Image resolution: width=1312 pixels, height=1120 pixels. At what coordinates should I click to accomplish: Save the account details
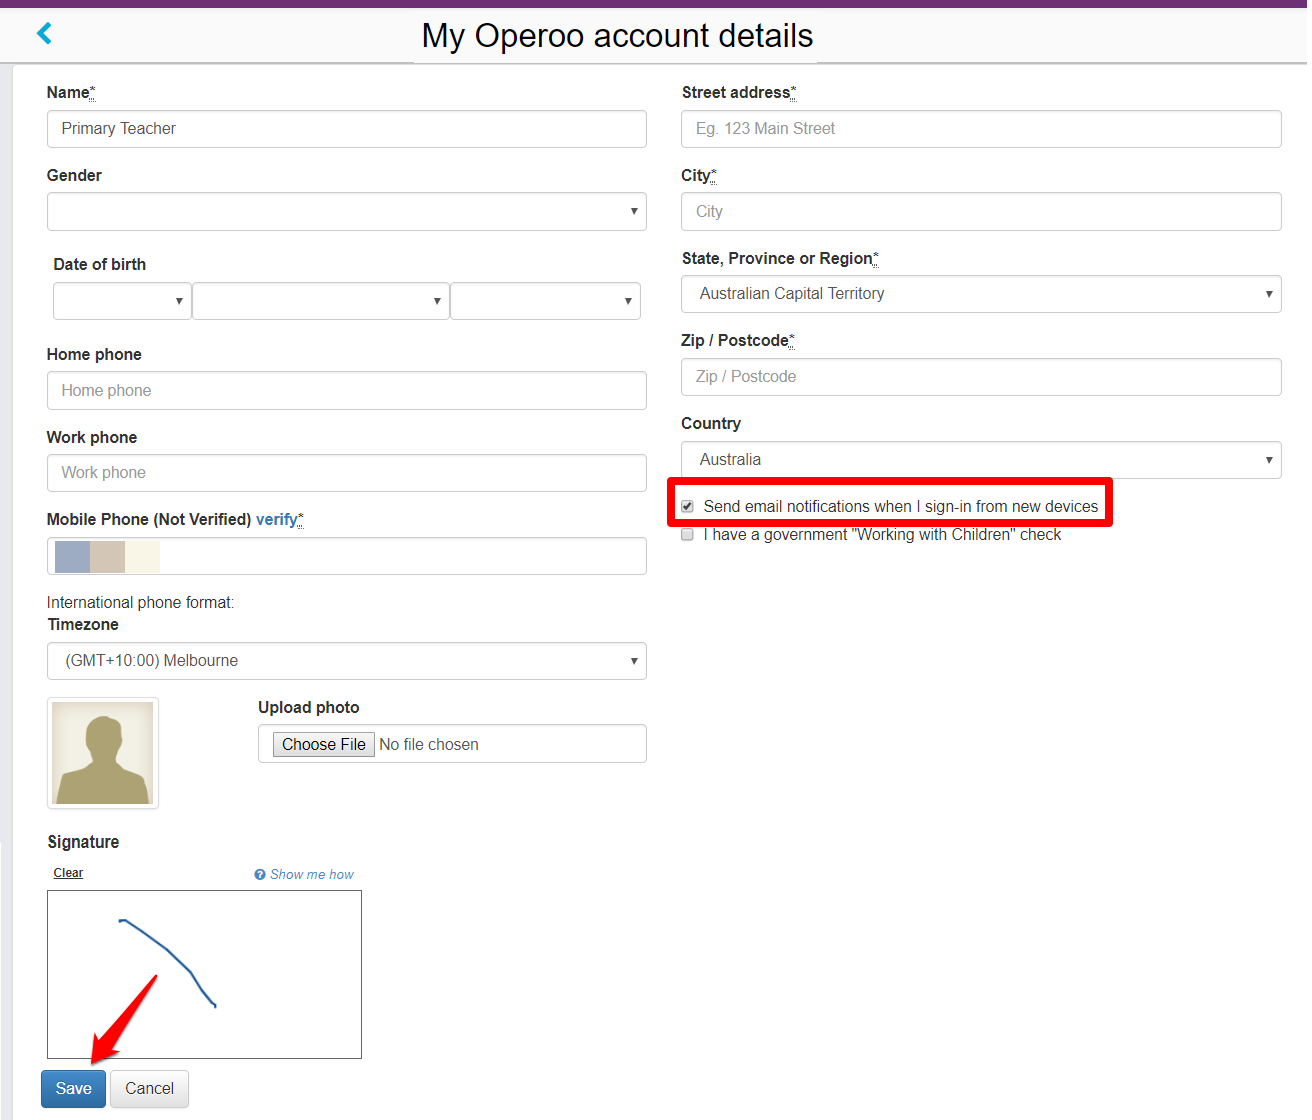coord(73,1089)
